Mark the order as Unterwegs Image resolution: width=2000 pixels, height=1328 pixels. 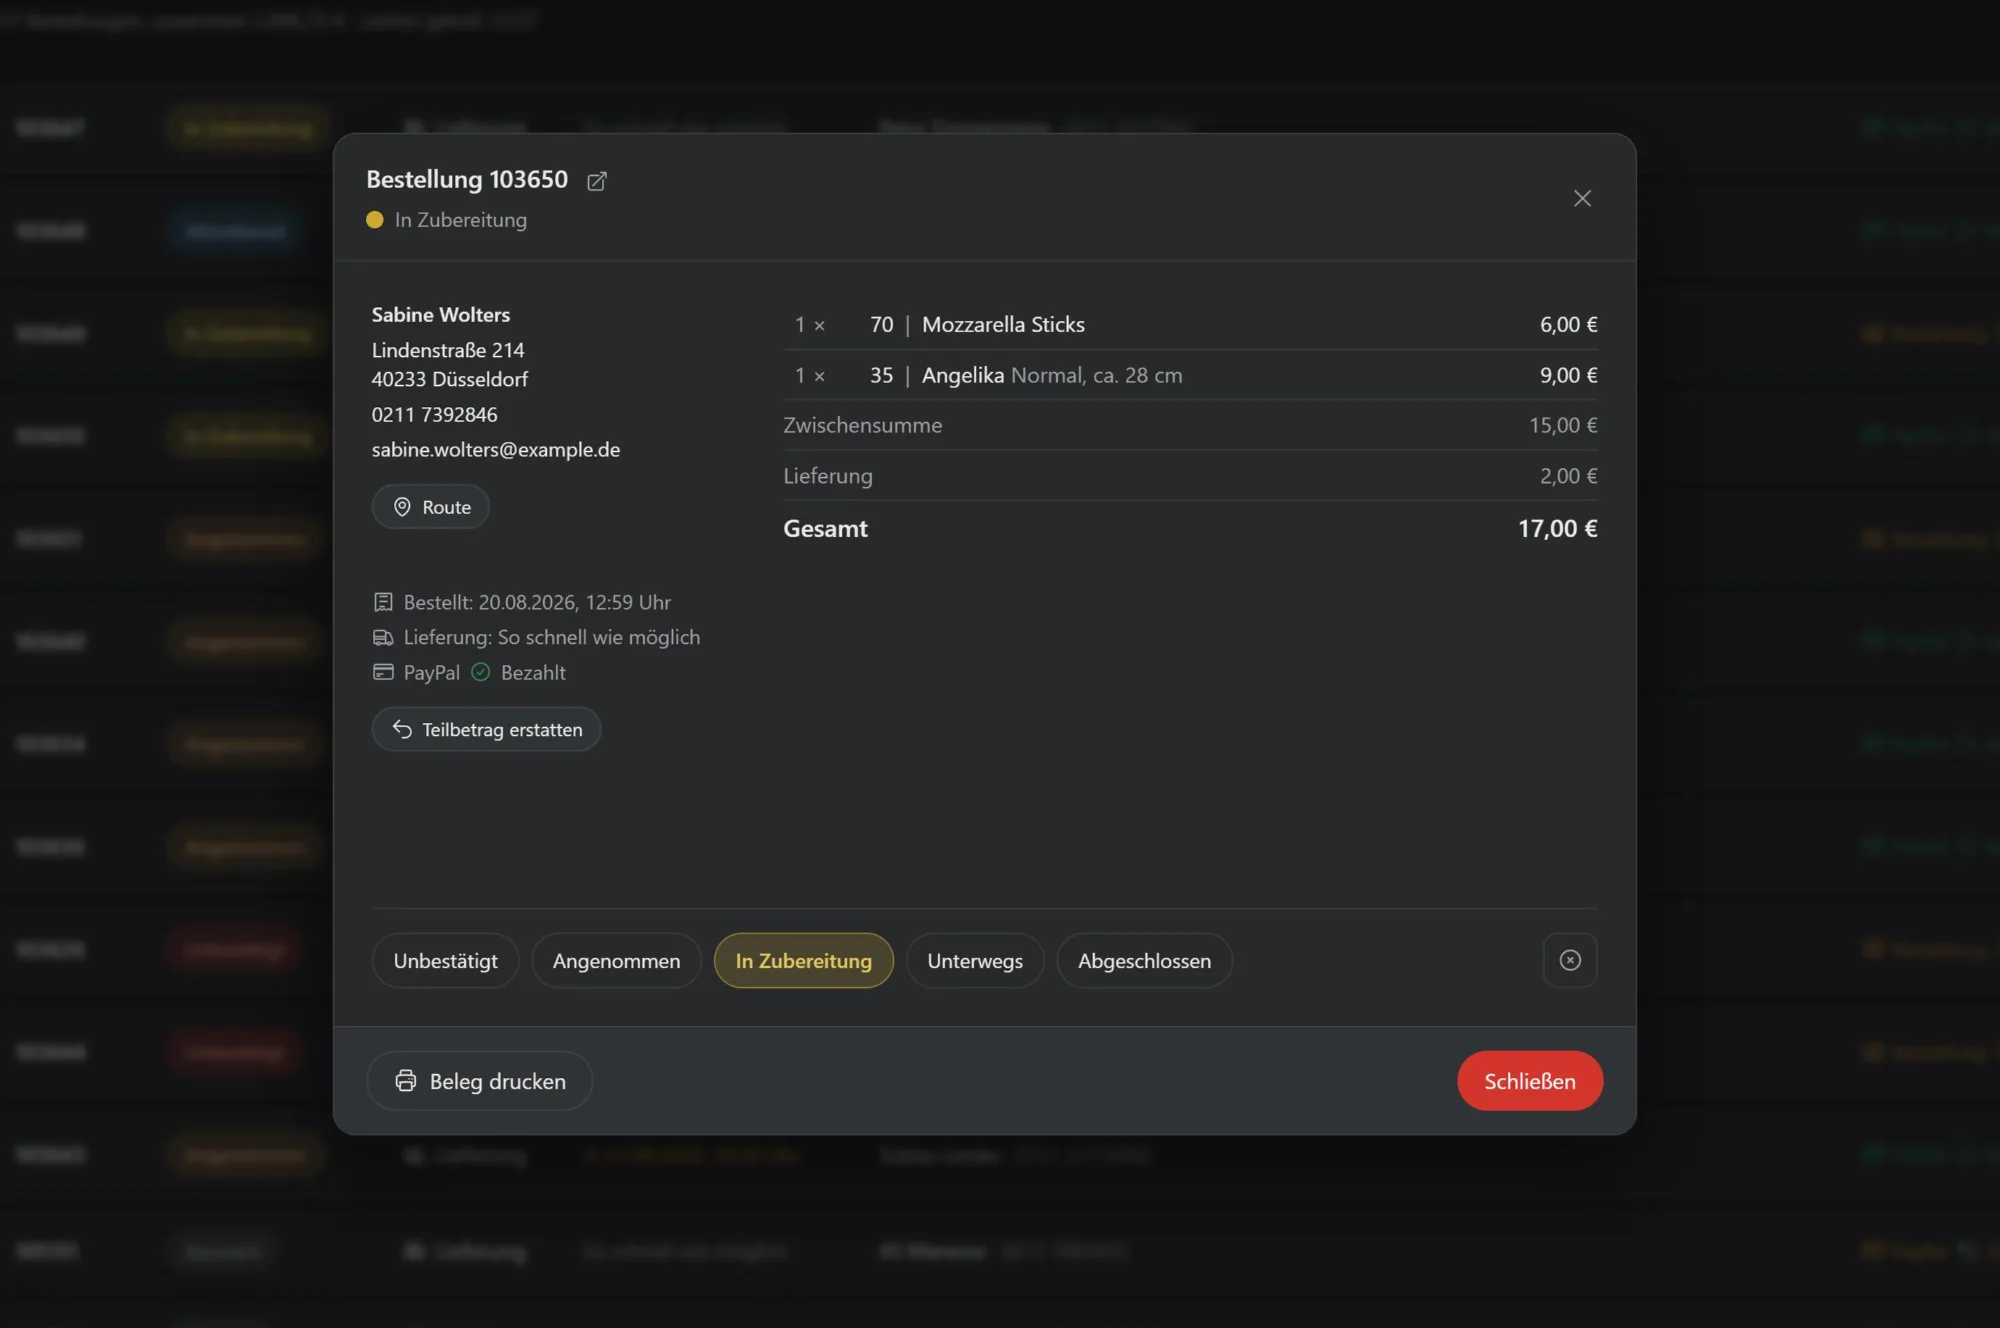tap(975, 960)
